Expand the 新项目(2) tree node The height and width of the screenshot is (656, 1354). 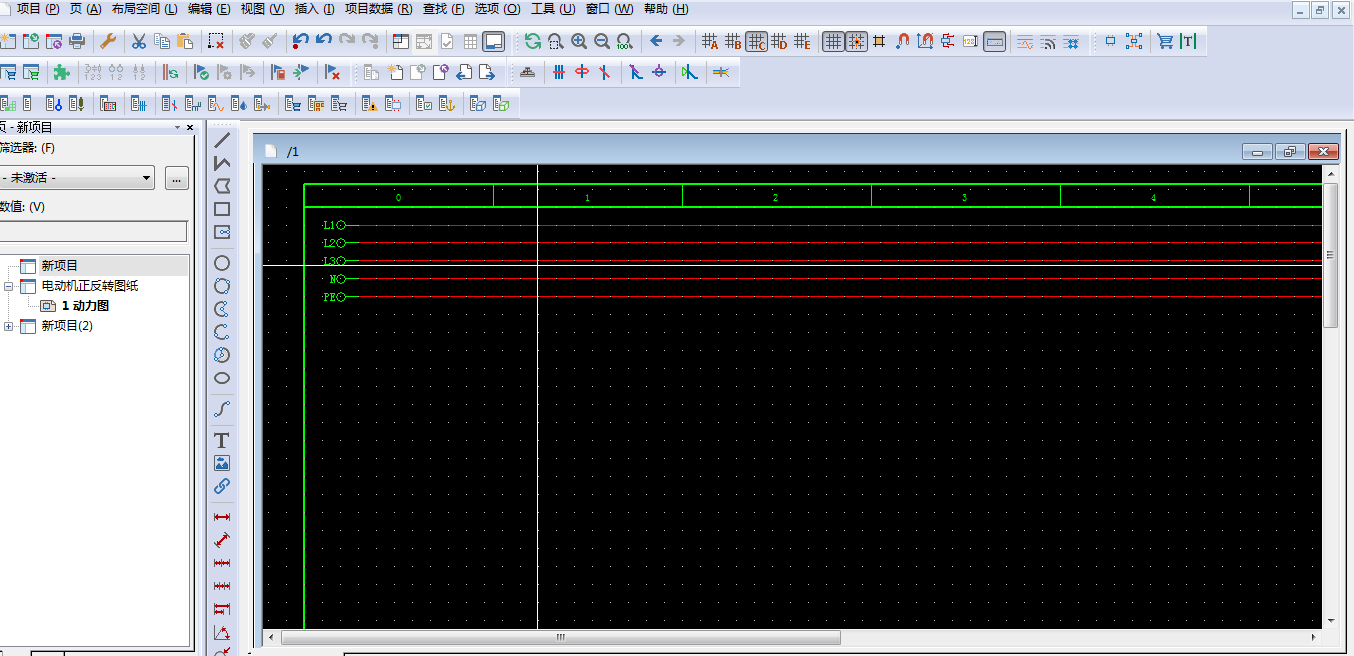click(9, 326)
